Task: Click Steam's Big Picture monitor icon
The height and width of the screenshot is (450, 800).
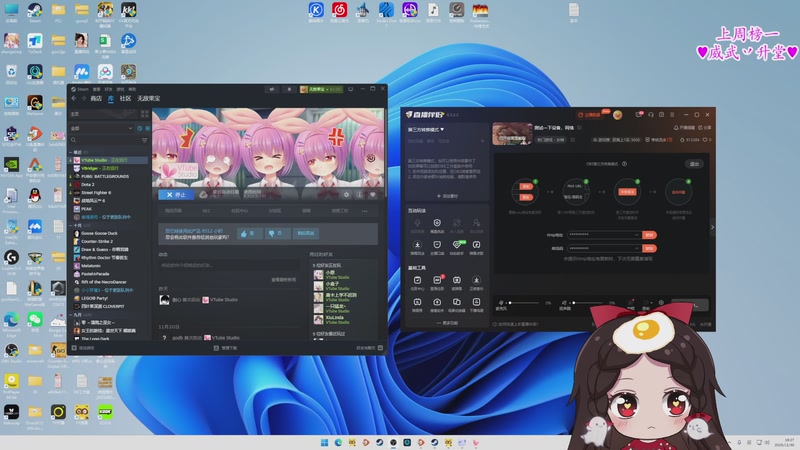Action: (351, 89)
